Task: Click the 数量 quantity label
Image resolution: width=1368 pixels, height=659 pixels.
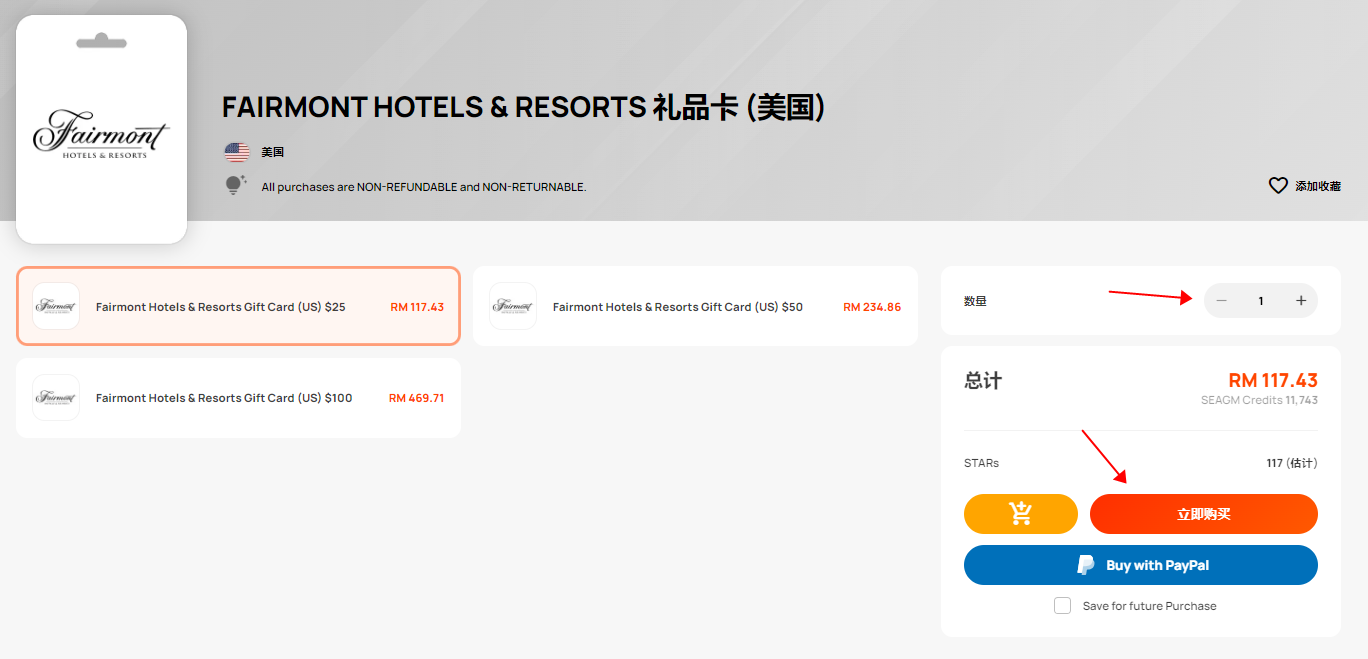Action: pos(975,301)
